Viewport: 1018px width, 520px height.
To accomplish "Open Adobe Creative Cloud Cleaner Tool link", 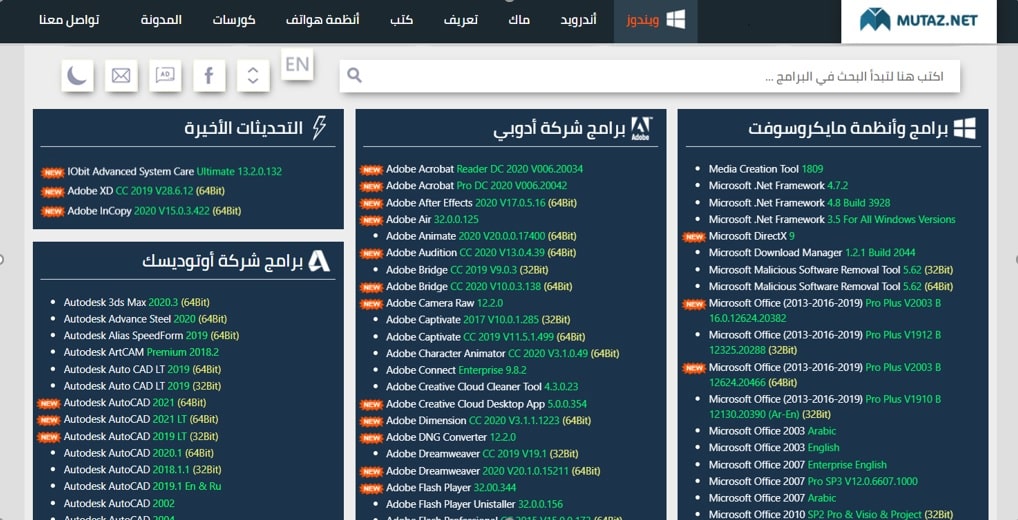I will [482, 386].
